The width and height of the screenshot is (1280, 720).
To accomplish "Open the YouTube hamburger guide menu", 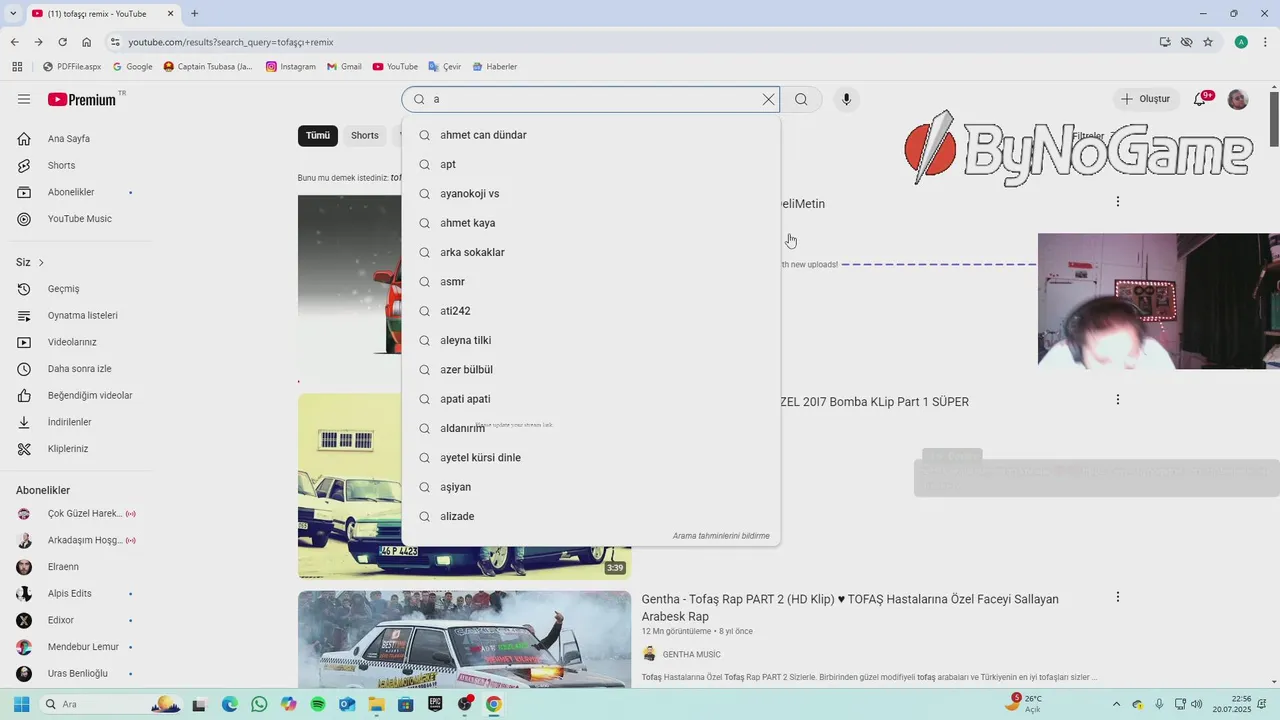I will click(24, 99).
